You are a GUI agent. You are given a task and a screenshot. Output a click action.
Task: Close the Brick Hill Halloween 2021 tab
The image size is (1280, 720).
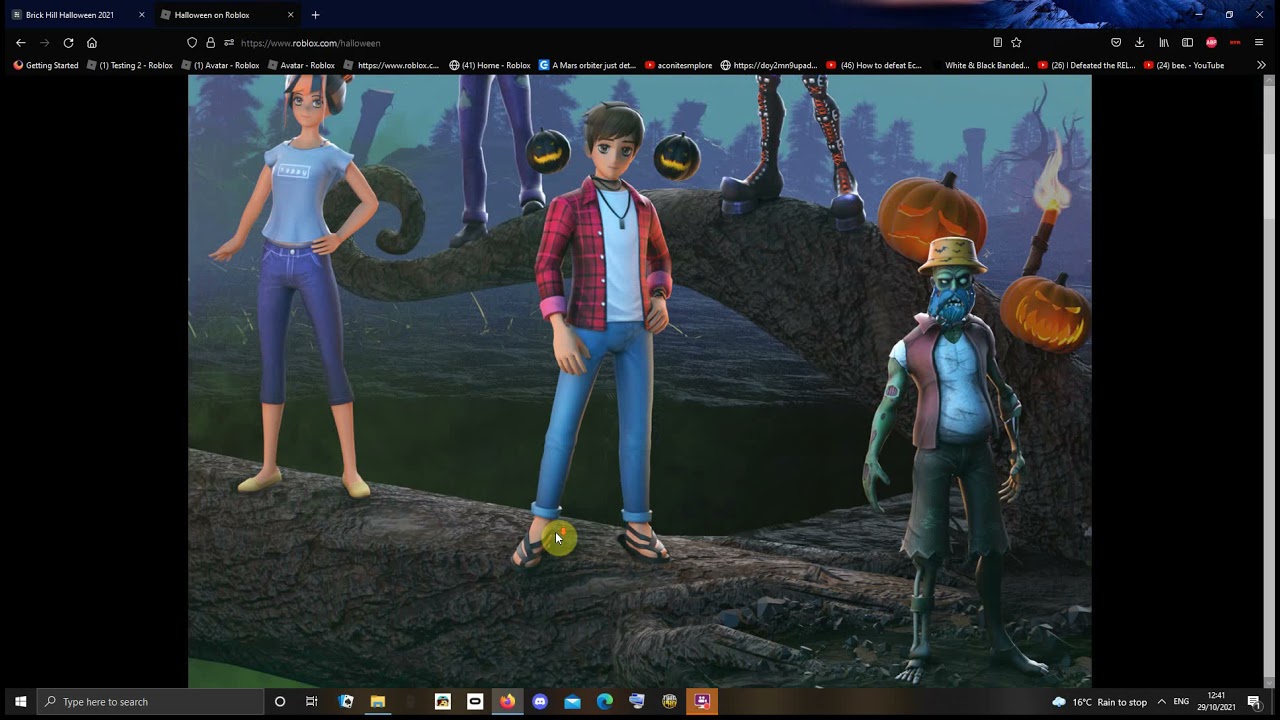coord(141,15)
